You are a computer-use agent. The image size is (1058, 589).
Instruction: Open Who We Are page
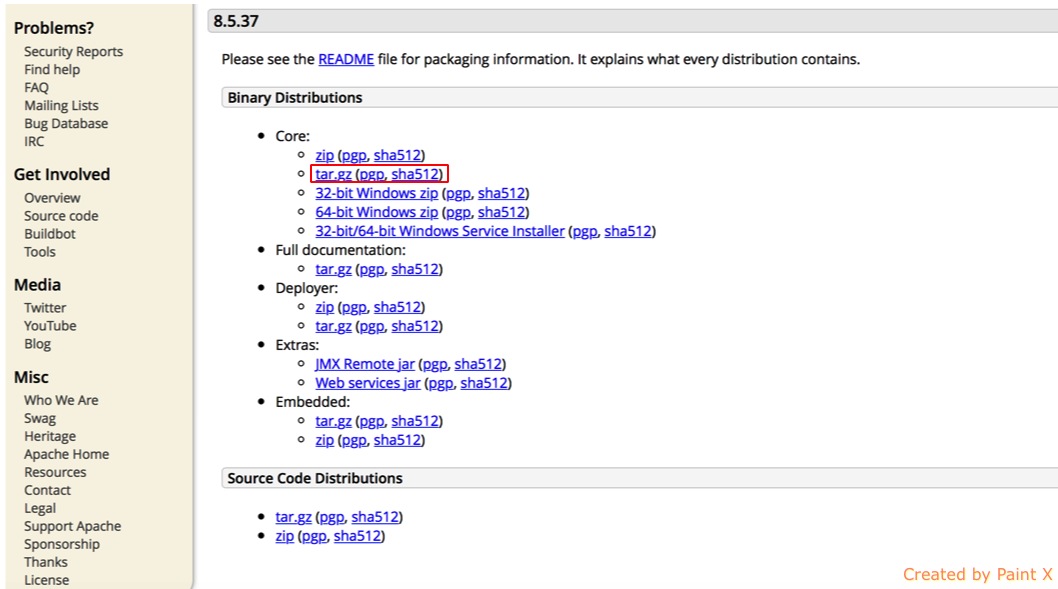click(61, 400)
